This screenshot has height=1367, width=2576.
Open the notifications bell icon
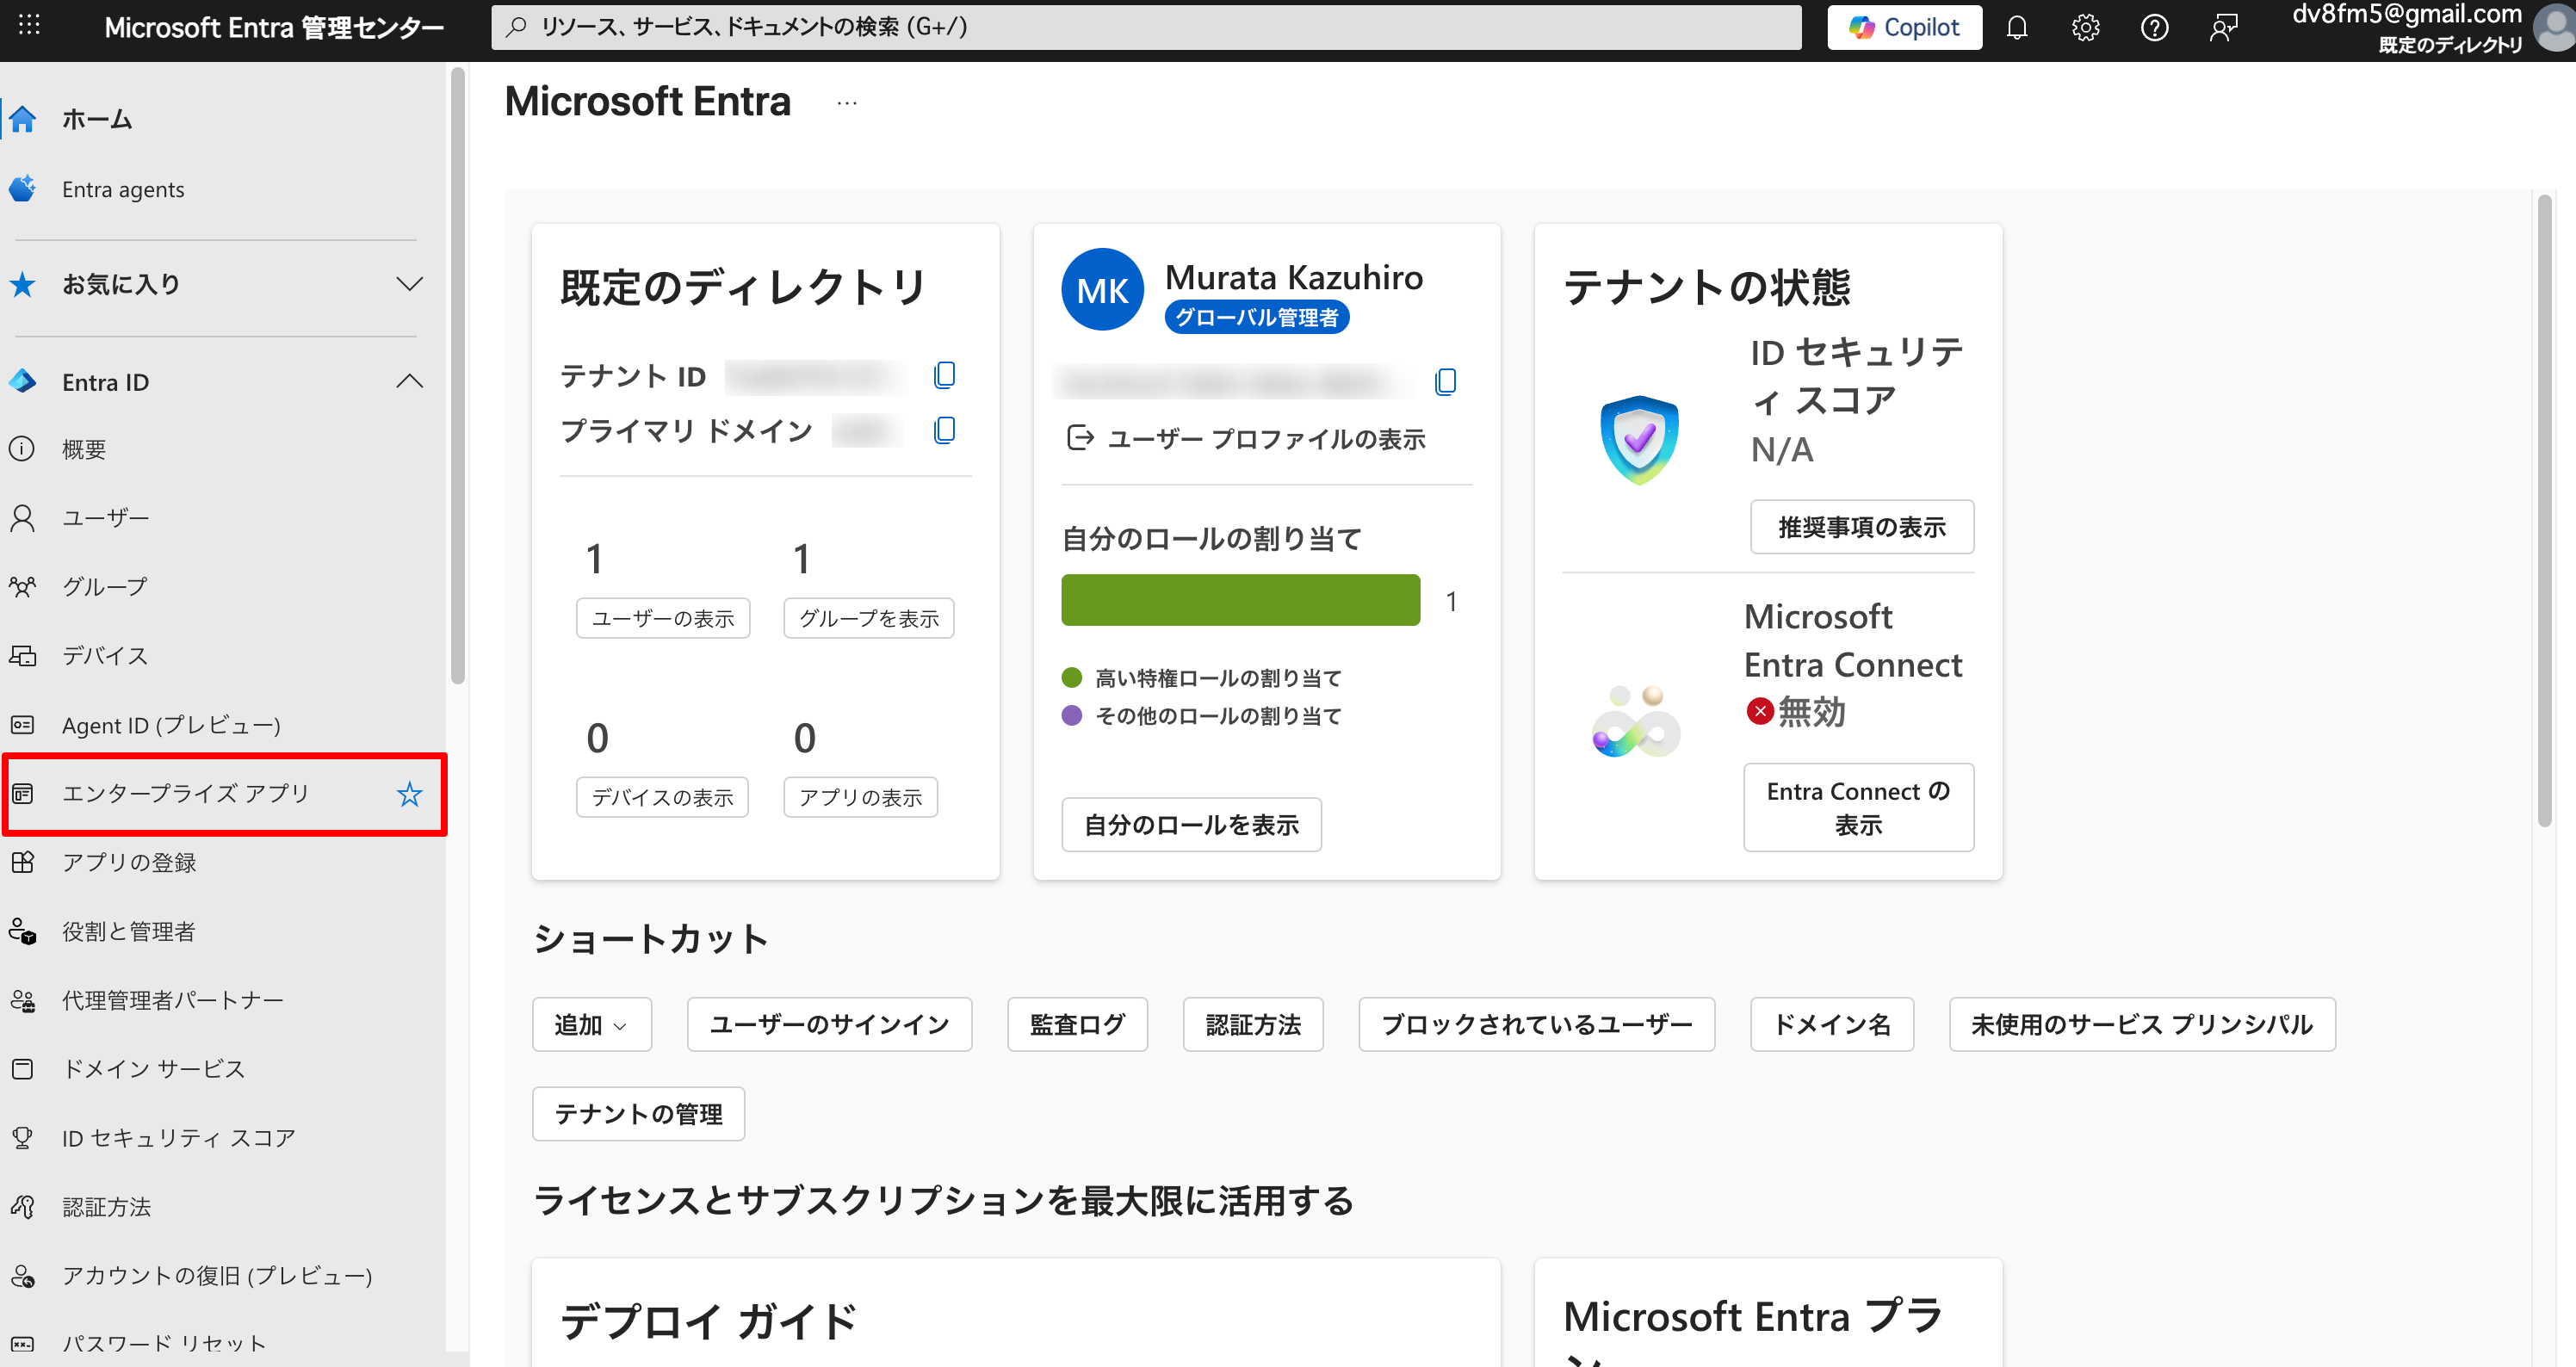pyautogui.click(x=2017, y=27)
